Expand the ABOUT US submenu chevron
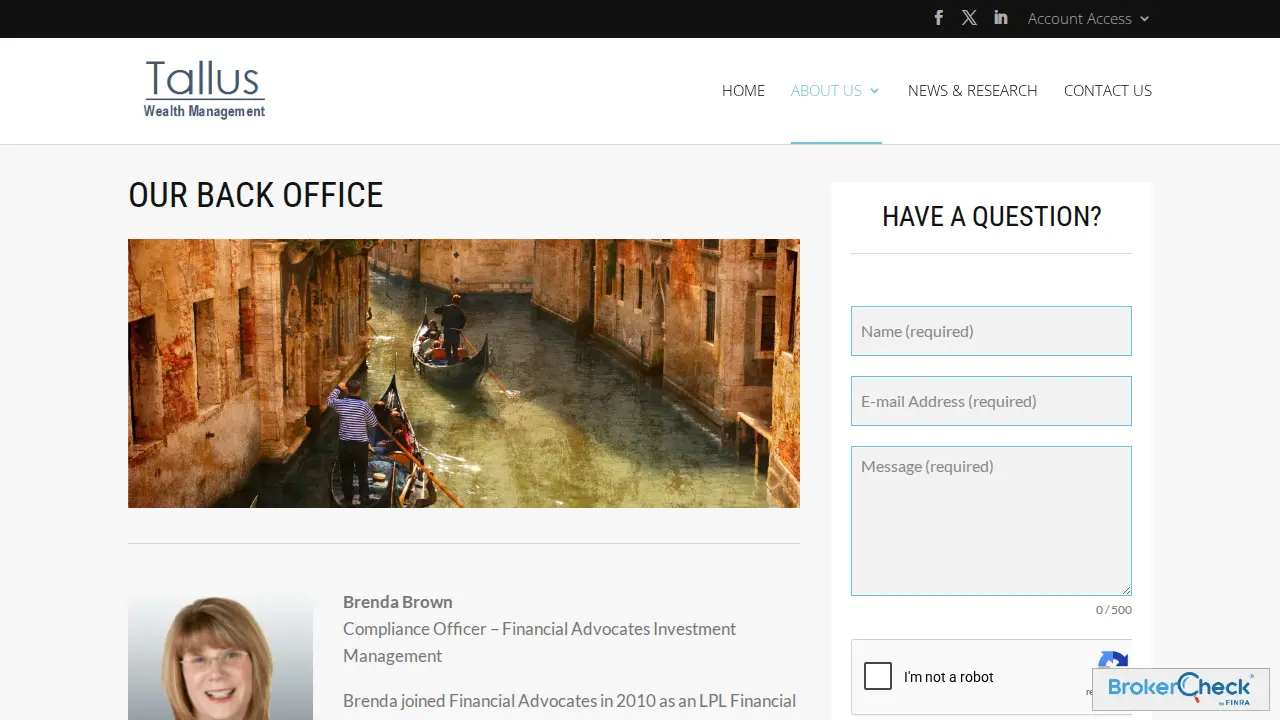Image resolution: width=1280 pixels, height=720 pixels. (x=875, y=91)
